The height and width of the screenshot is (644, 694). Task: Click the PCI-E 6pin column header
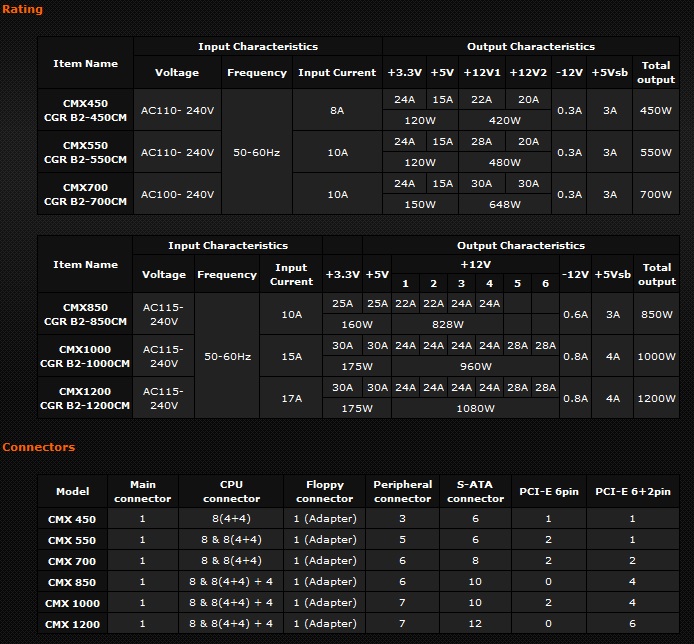549,491
